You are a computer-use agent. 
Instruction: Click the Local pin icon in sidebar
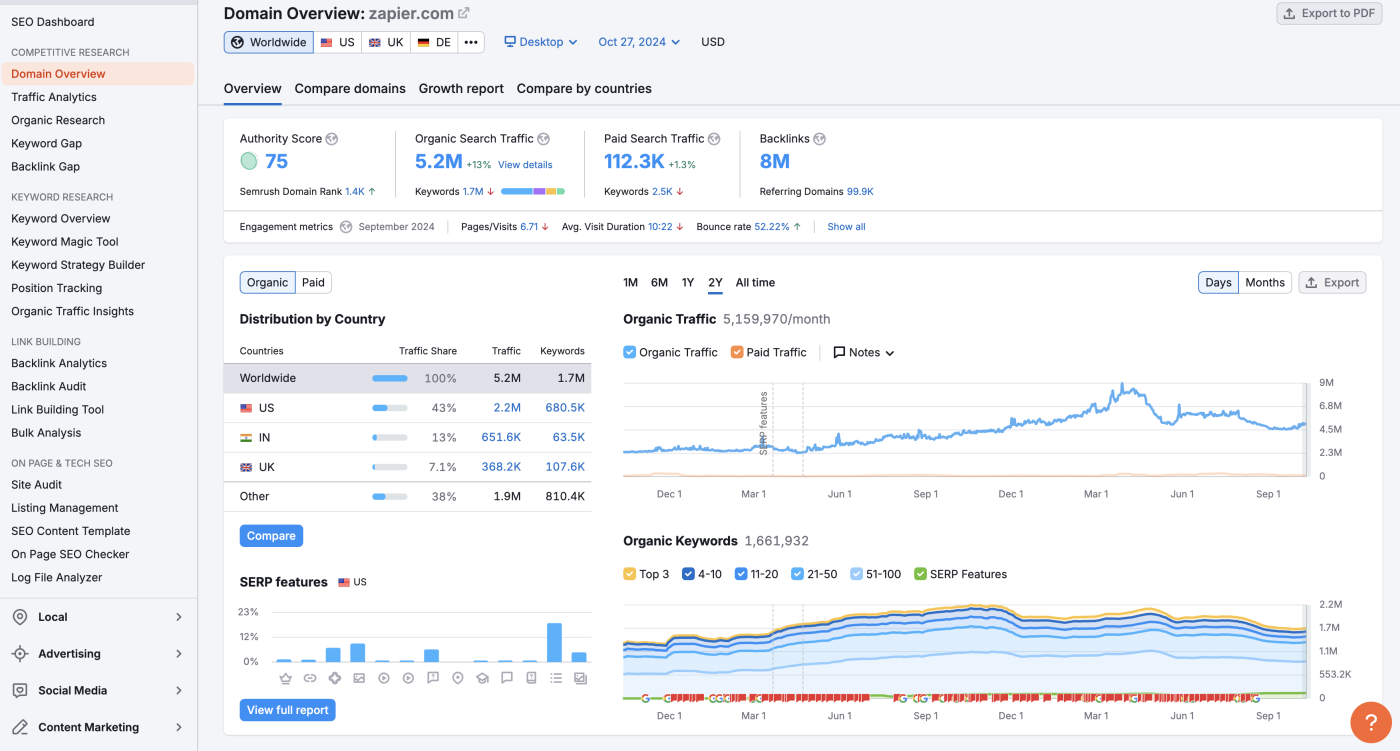(20, 617)
